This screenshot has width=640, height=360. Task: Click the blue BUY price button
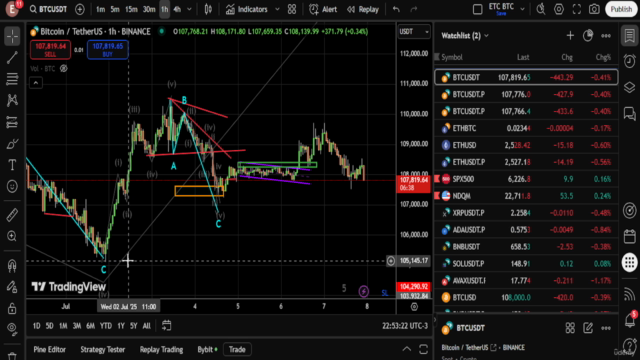coord(108,49)
